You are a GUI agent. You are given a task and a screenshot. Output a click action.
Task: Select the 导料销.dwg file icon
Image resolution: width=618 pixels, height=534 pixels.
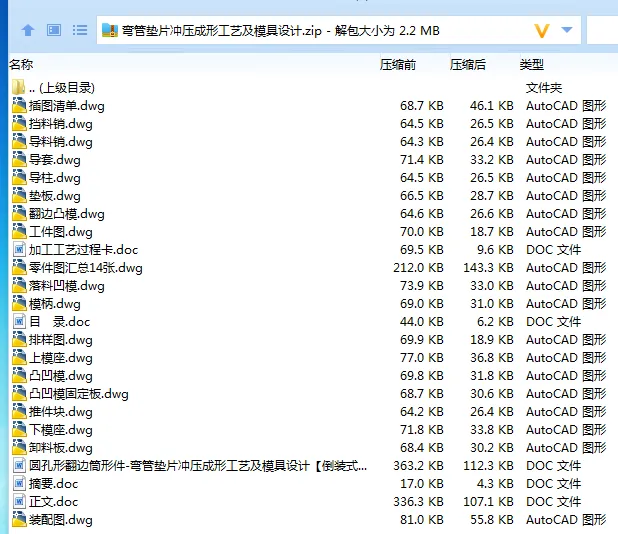[x=19, y=141]
